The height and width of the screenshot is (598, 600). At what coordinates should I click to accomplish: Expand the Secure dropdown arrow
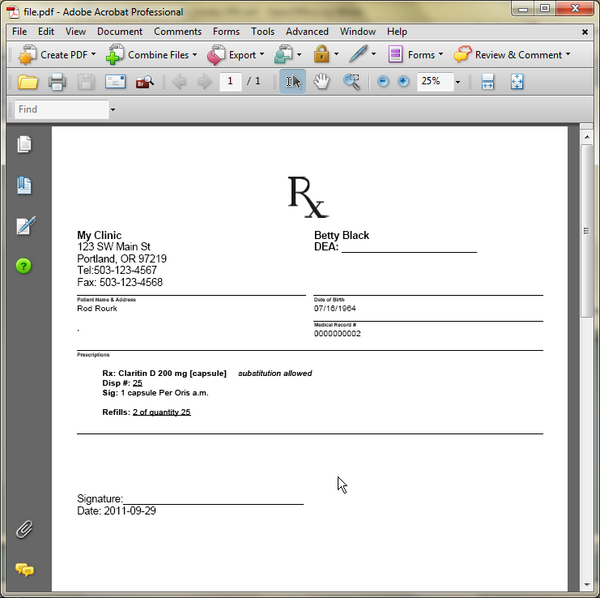pos(336,55)
